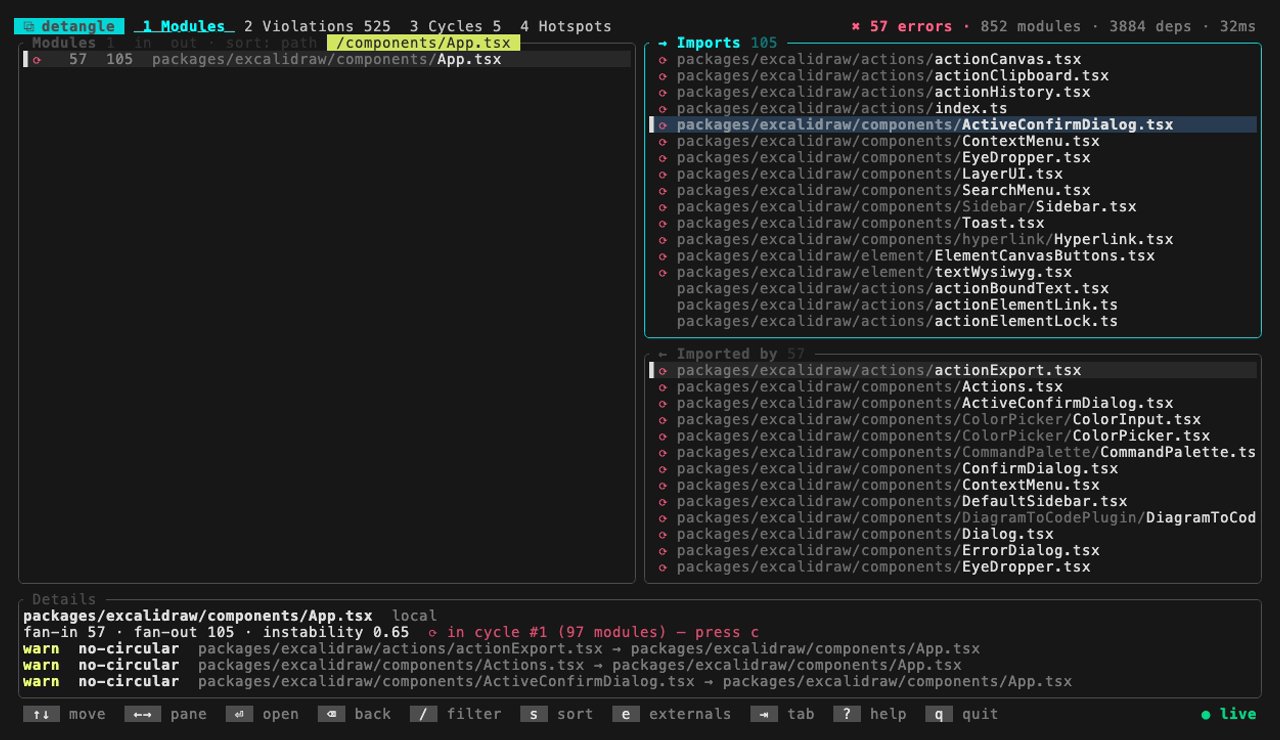Viewport: 1280px width, 740px height.
Task: Click the Details module path heading
Action: click(198, 616)
